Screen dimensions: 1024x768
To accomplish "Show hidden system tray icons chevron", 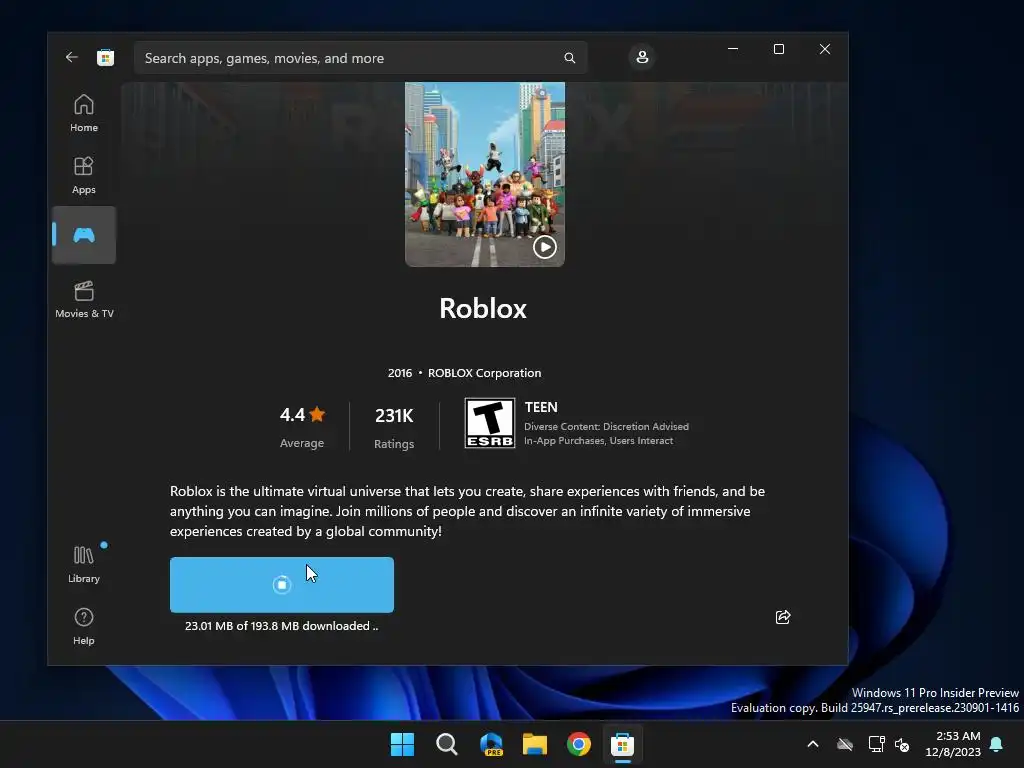I will point(813,744).
